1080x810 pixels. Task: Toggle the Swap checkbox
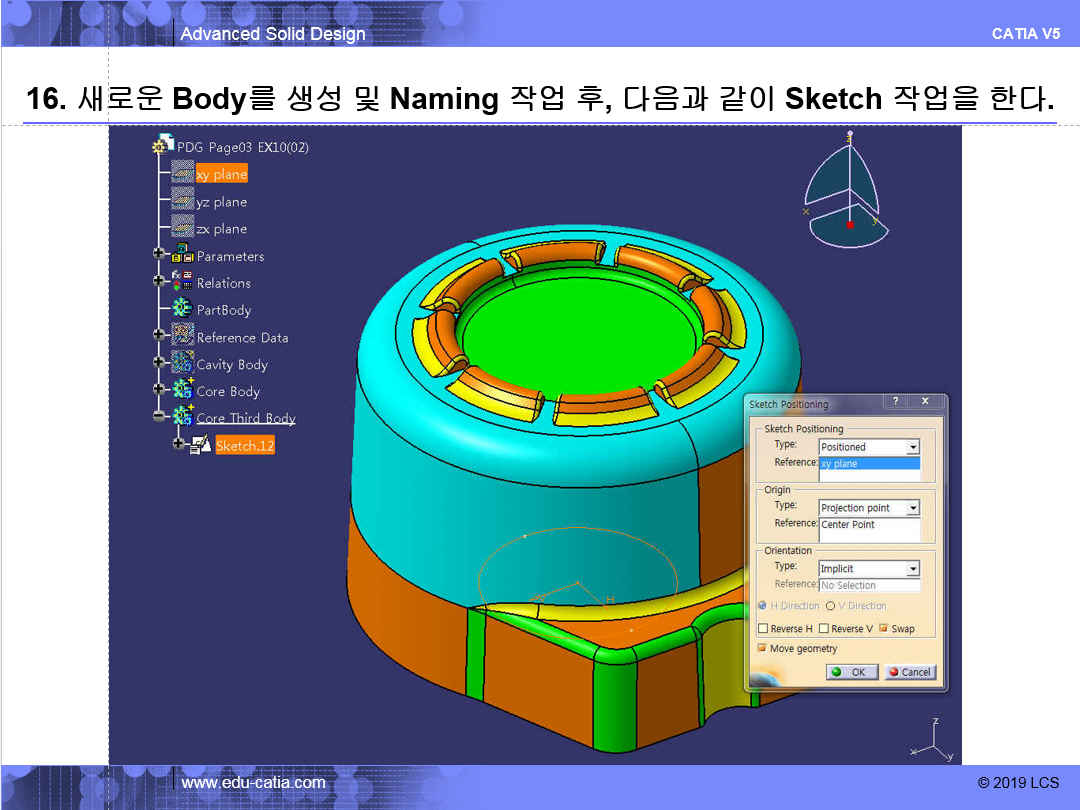point(884,629)
